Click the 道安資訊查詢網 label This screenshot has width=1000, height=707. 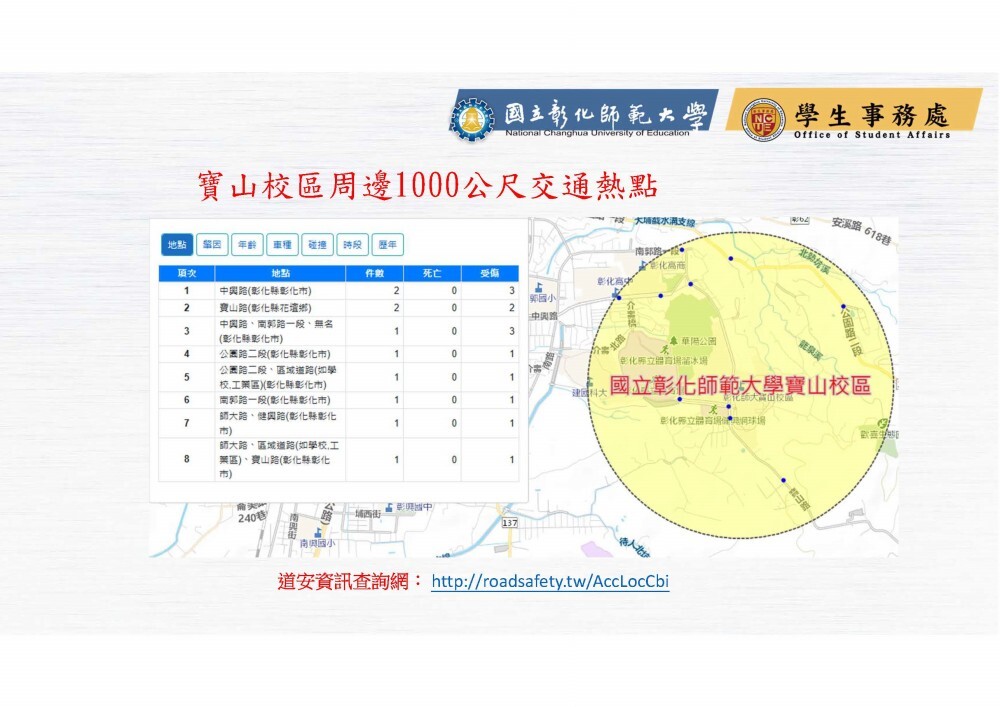tap(349, 581)
